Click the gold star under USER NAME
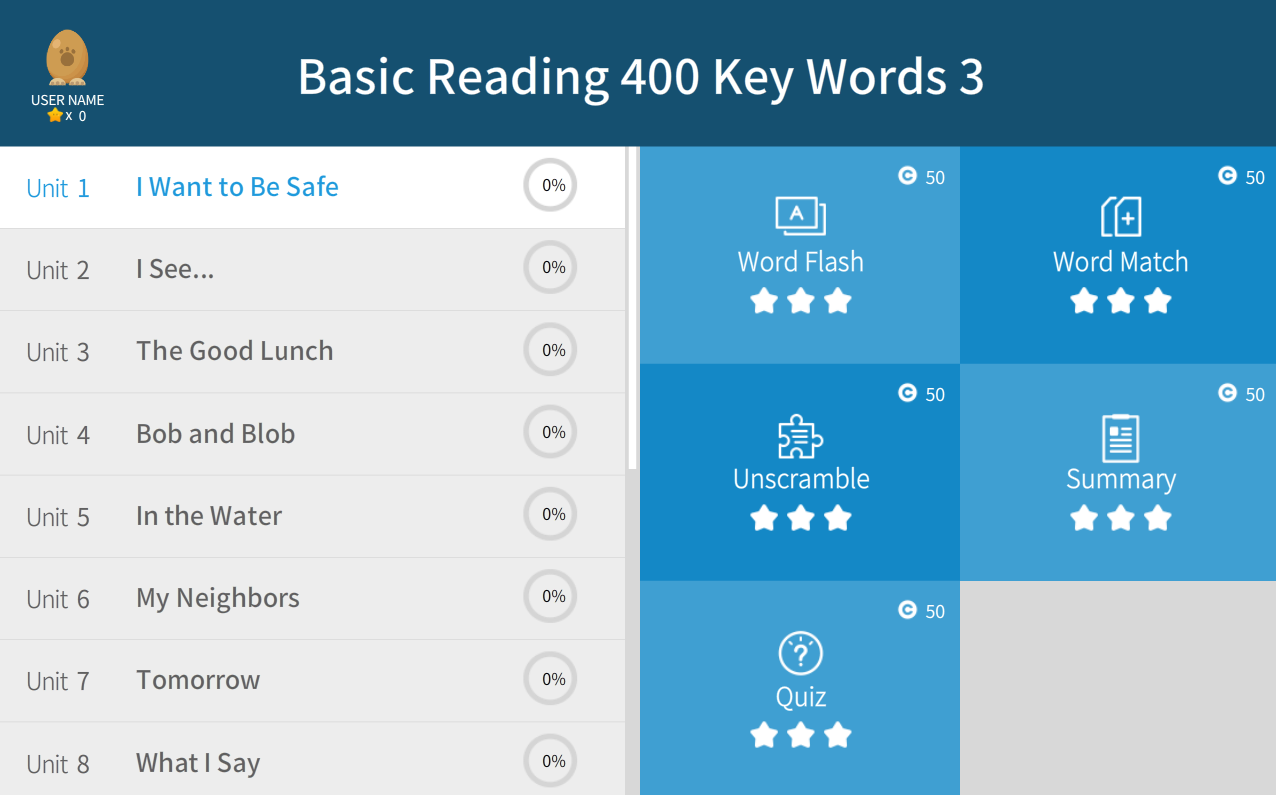This screenshot has width=1276, height=795. [55, 116]
